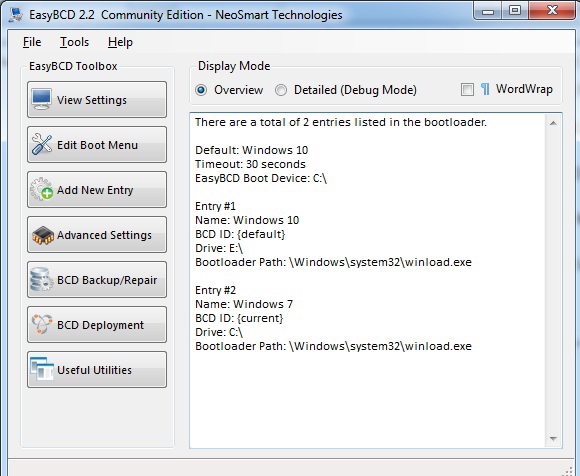
Task: Click 'BCD ID: {default}' line
Action: click(x=240, y=234)
